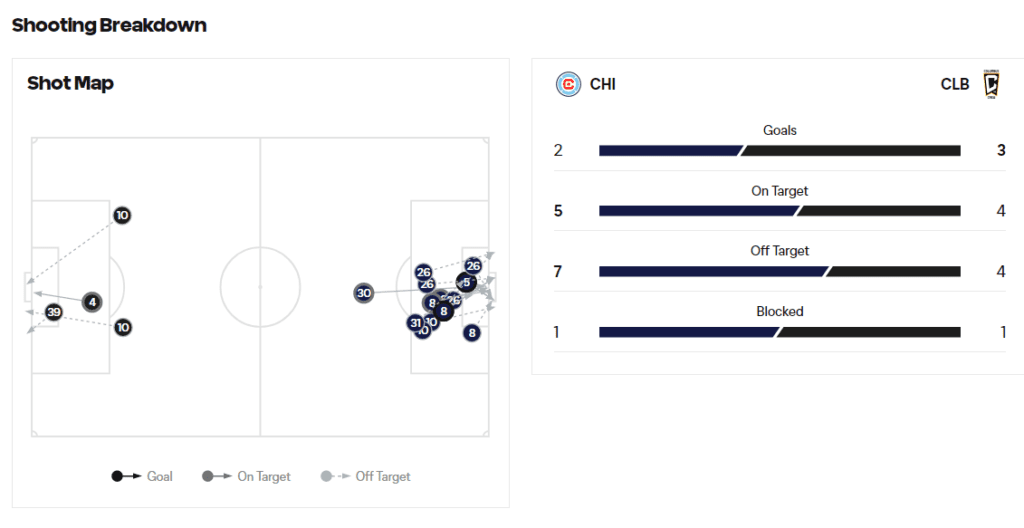Select shot marker 30 near midfield

click(364, 293)
